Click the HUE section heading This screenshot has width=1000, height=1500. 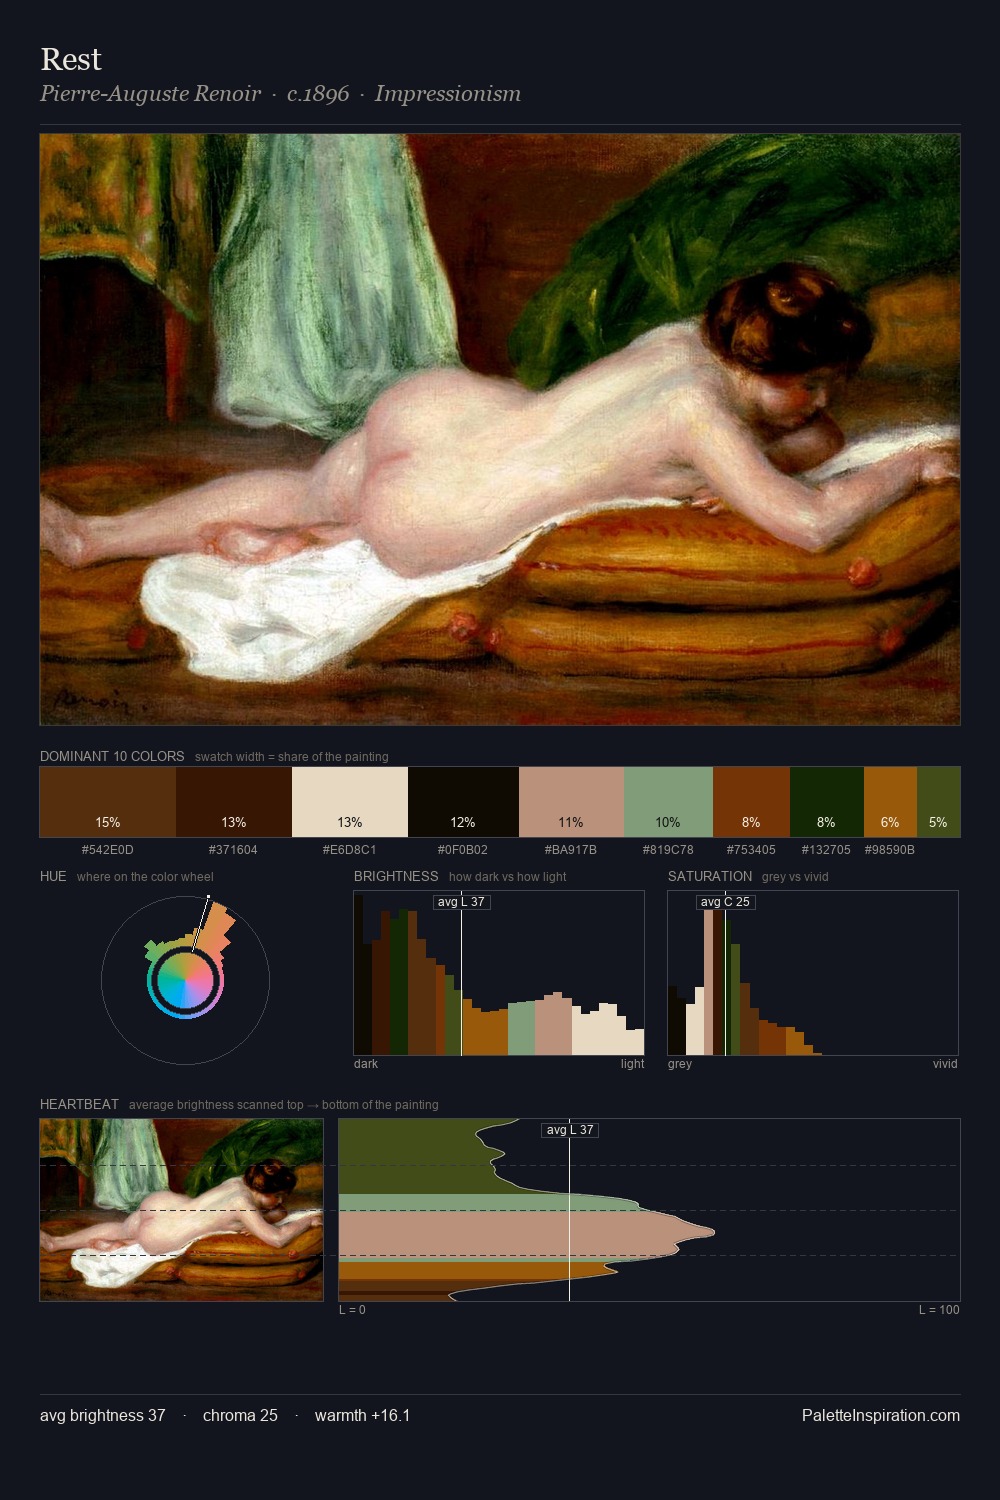click(x=53, y=876)
